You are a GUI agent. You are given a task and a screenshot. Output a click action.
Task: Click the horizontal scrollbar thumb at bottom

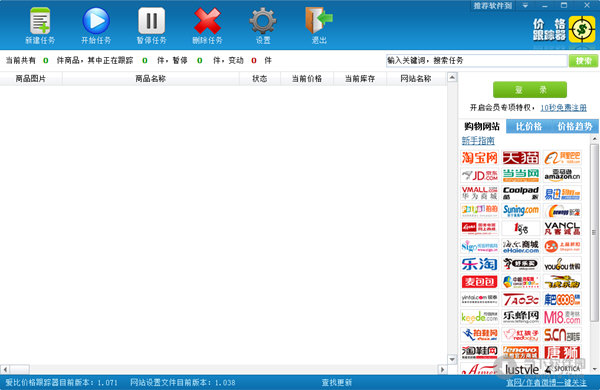point(20,369)
